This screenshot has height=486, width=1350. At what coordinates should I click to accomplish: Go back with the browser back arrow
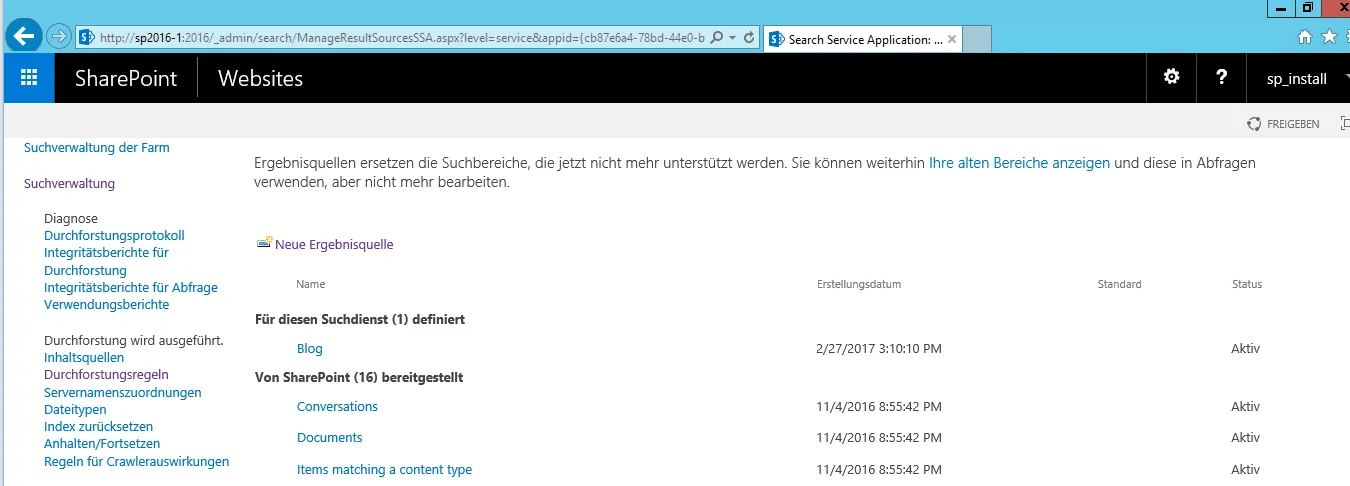24,37
